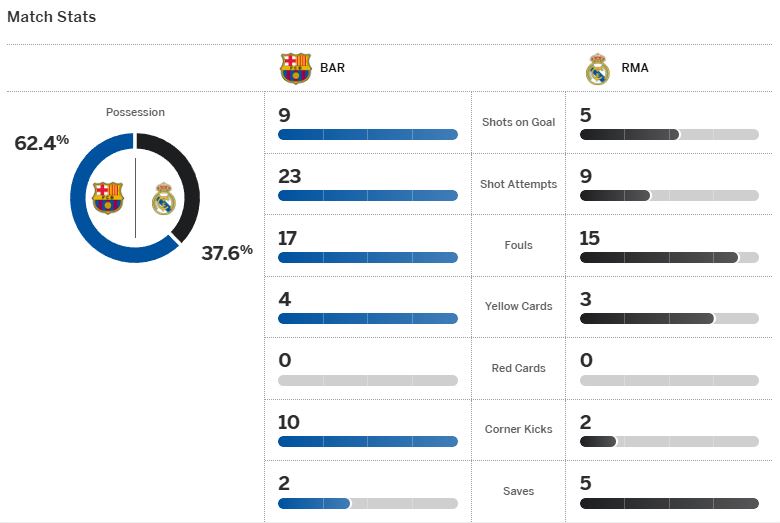This screenshot has width=780, height=523.
Task: Click the Barcelona Shots on Goal bar
Action: coord(368,134)
